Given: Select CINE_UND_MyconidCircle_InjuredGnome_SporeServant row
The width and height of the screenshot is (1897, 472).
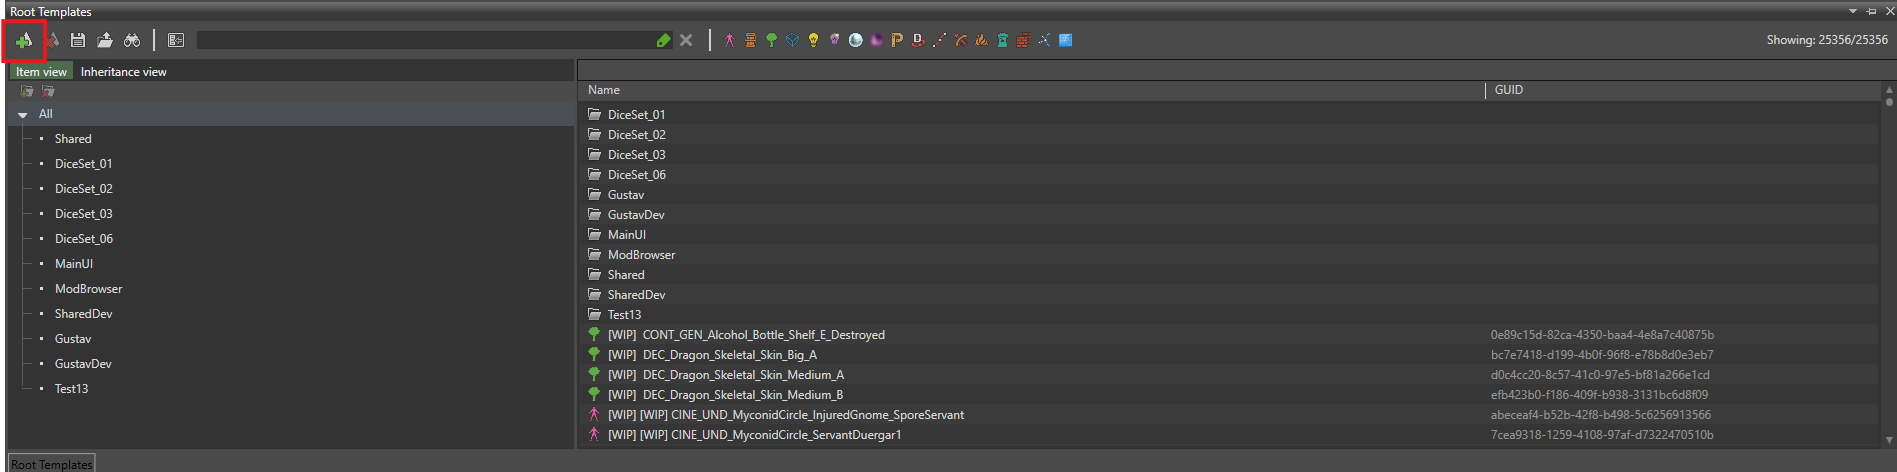Looking at the screenshot, I should tap(1229, 415).
